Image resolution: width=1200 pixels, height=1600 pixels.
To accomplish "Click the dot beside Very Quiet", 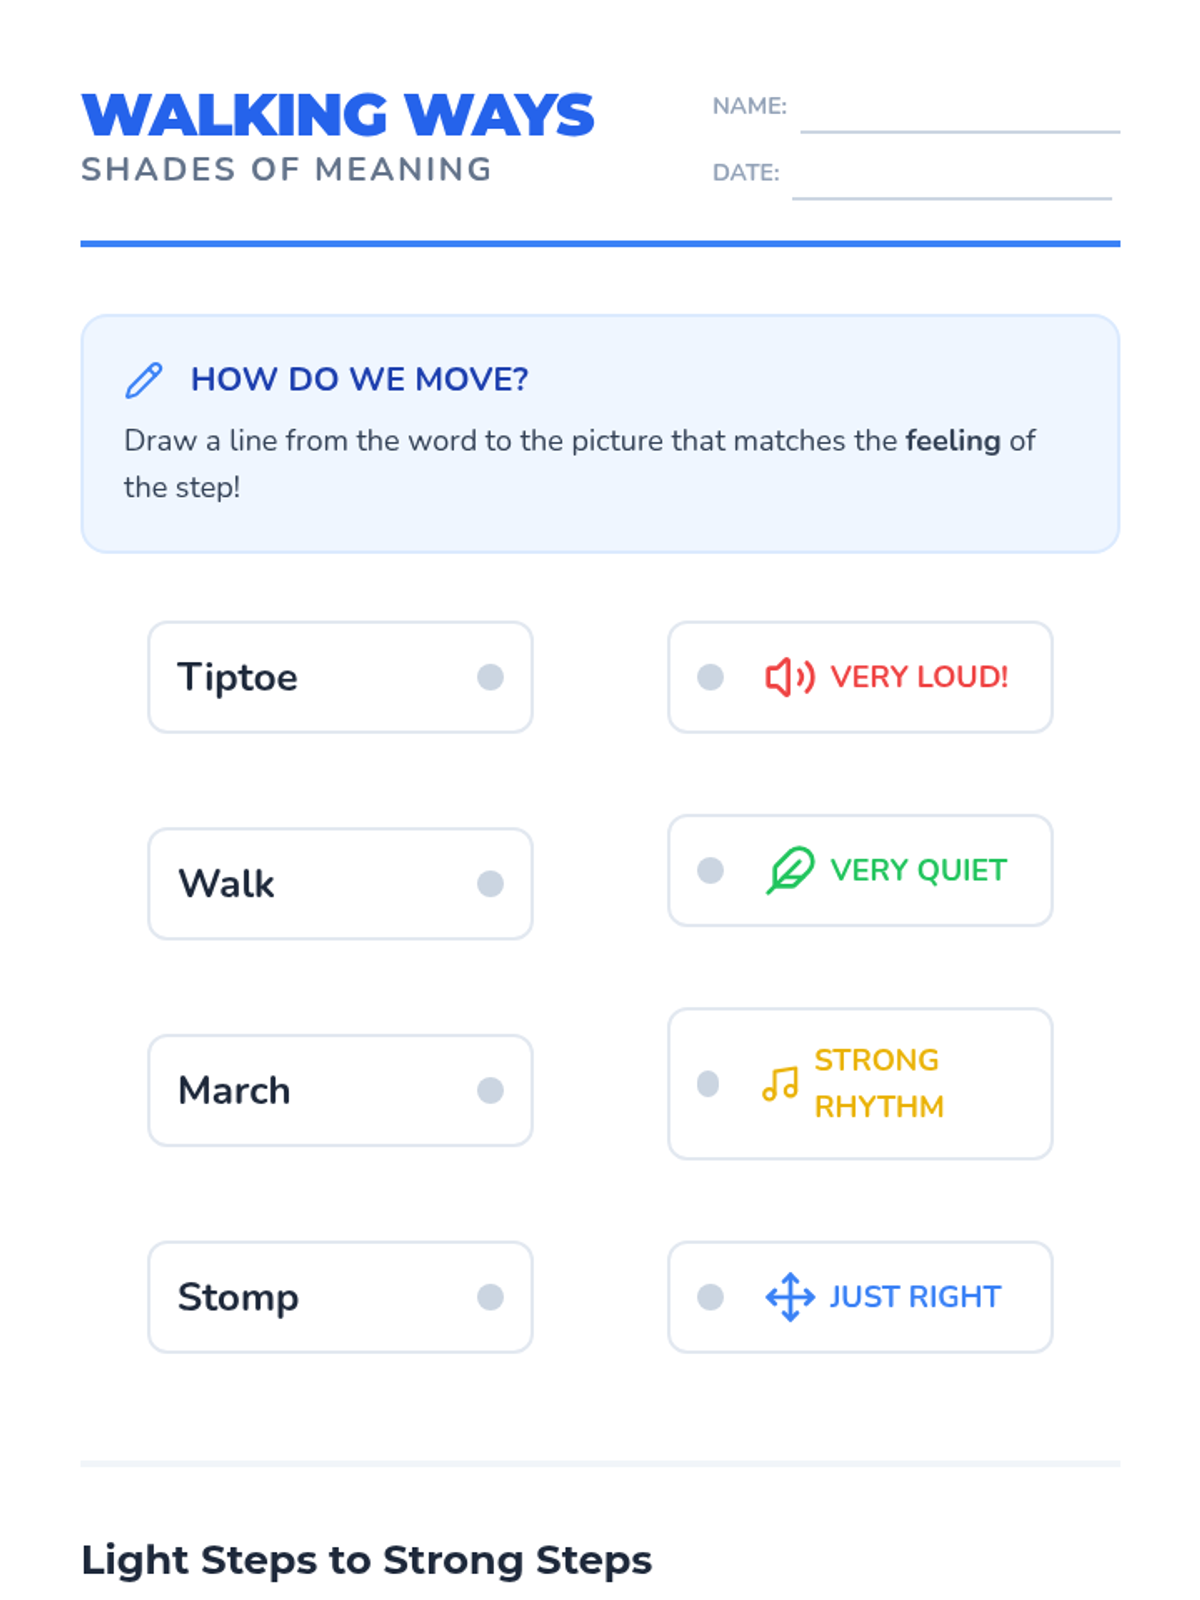I will (710, 870).
